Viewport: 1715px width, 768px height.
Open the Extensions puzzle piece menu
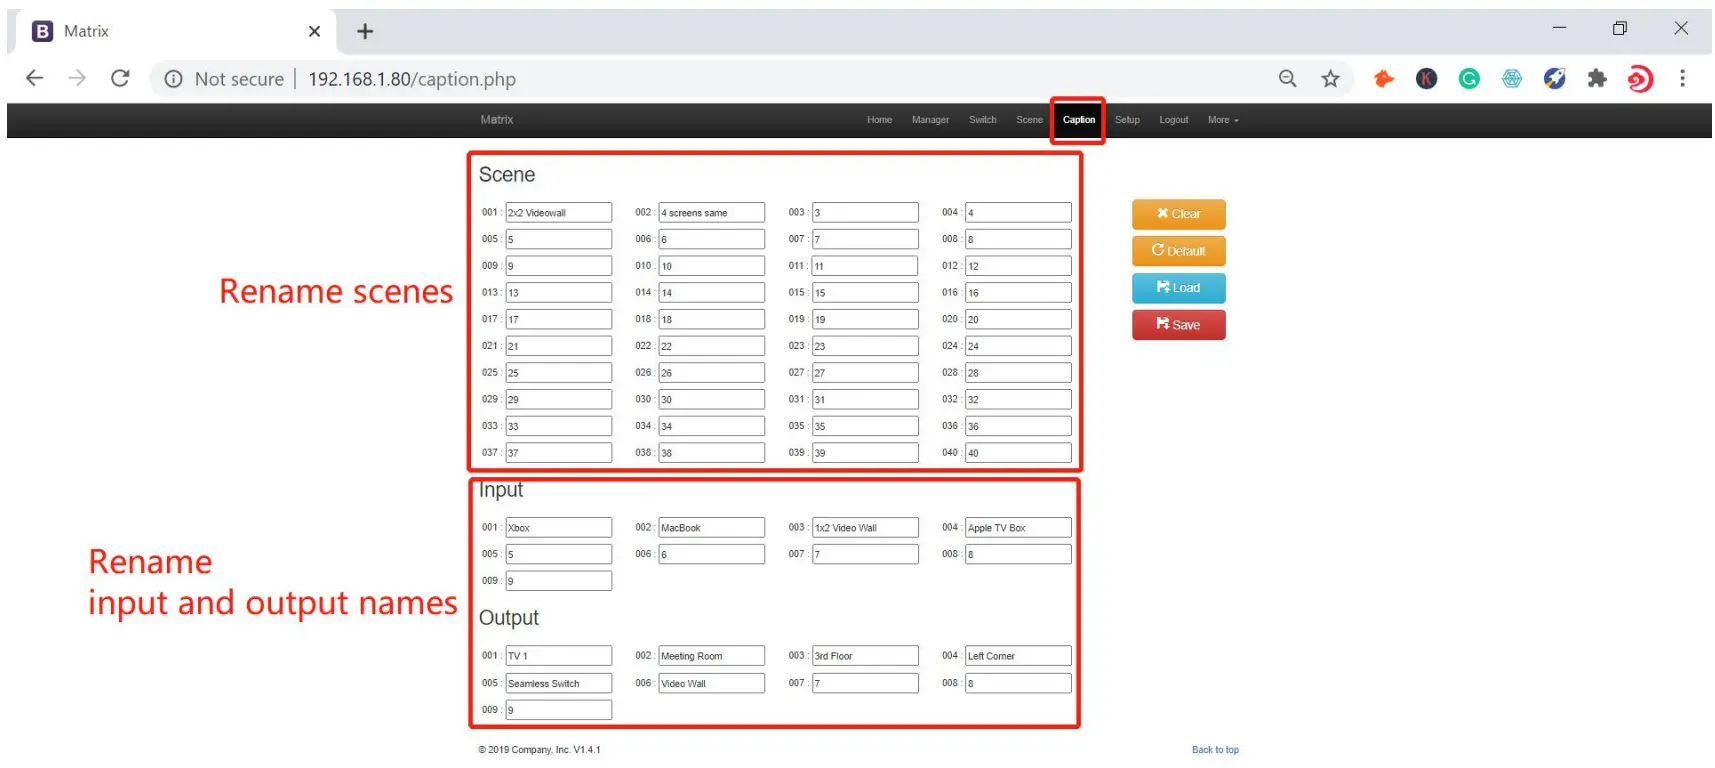[x=1597, y=78]
